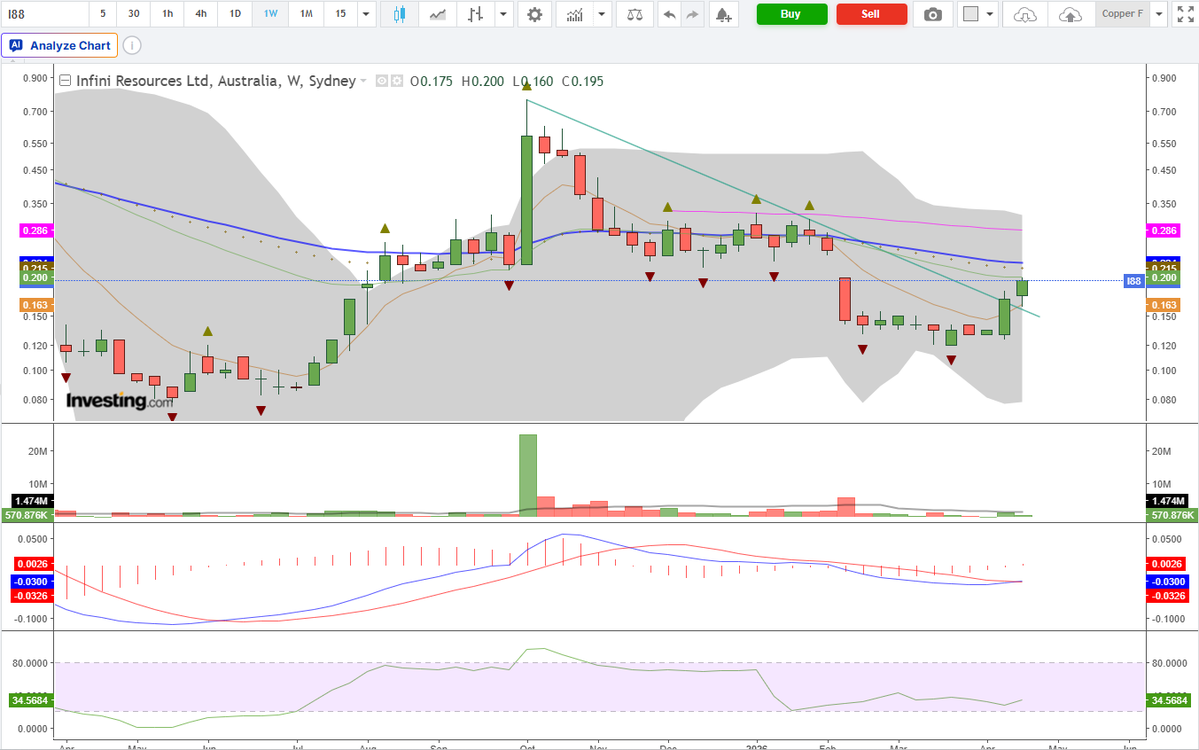
Task: Create an alert with the bell icon
Action: (723, 14)
